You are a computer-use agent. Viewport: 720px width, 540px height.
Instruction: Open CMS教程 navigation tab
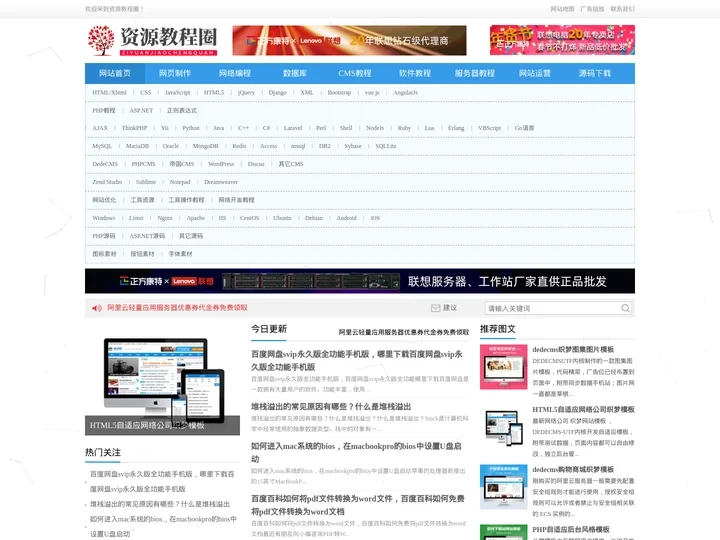pos(354,73)
